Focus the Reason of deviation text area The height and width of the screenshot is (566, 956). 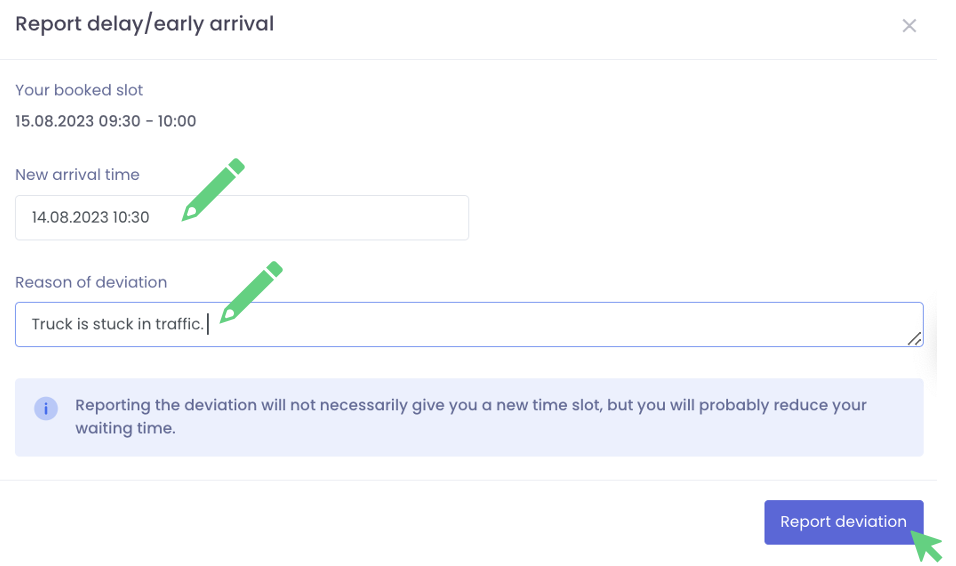pyautogui.click(x=560, y=325)
